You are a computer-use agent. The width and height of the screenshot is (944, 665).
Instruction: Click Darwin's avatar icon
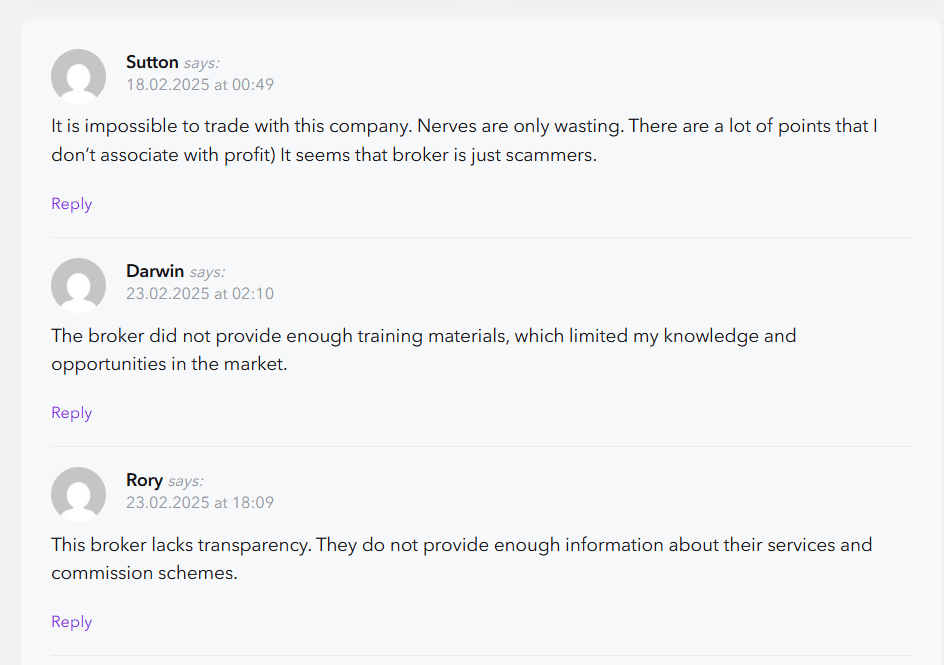(x=78, y=285)
